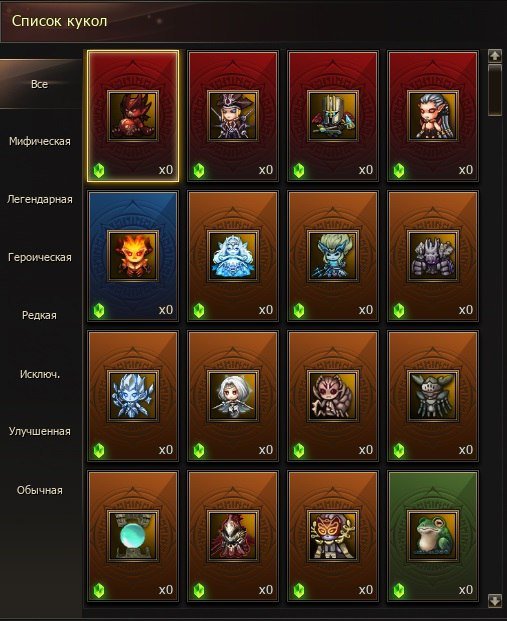This screenshot has width=507, height=621.
Task: Filter dolls by Легендарная rarity
Action: click(x=40, y=199)
